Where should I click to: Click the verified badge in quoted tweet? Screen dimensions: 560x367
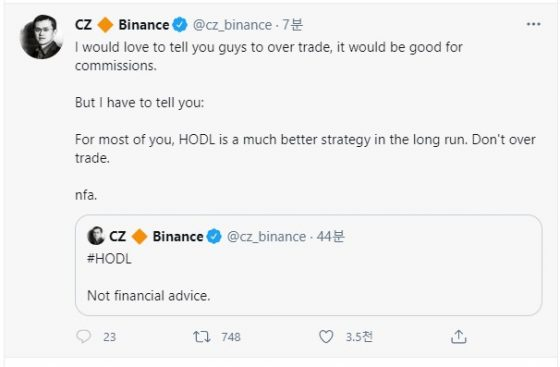[214, 237]
